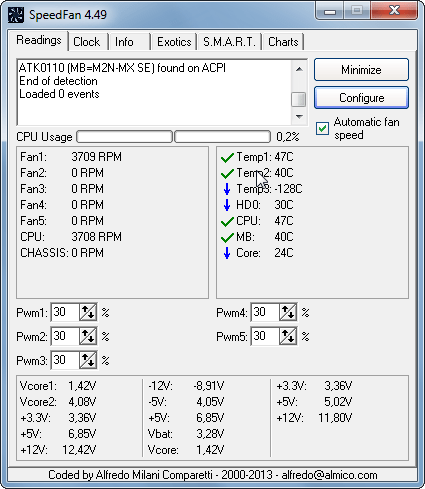425x489 pixels.
Task: Click the green checkmark icon beside MB temperature
Action: 227,237
